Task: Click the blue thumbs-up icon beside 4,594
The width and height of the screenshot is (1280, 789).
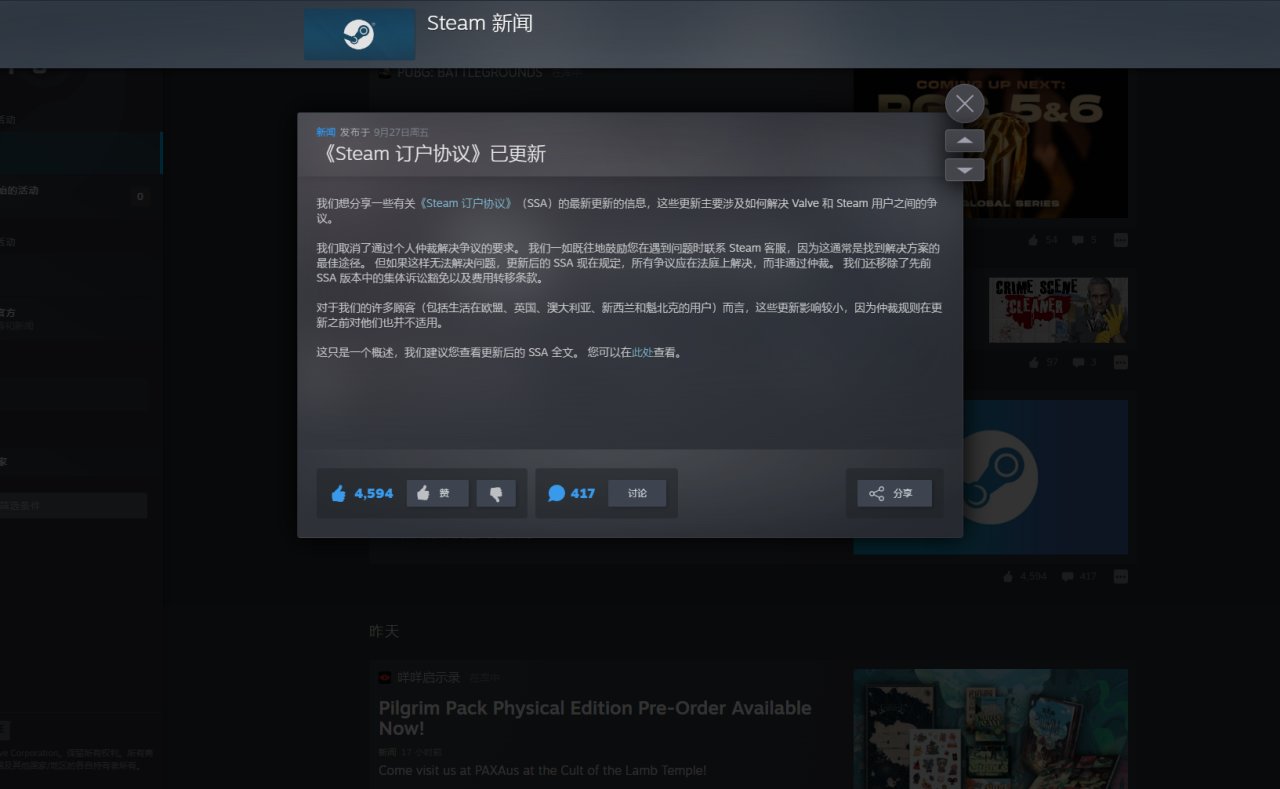Action: pyautogui.click(x=338, y=493)
